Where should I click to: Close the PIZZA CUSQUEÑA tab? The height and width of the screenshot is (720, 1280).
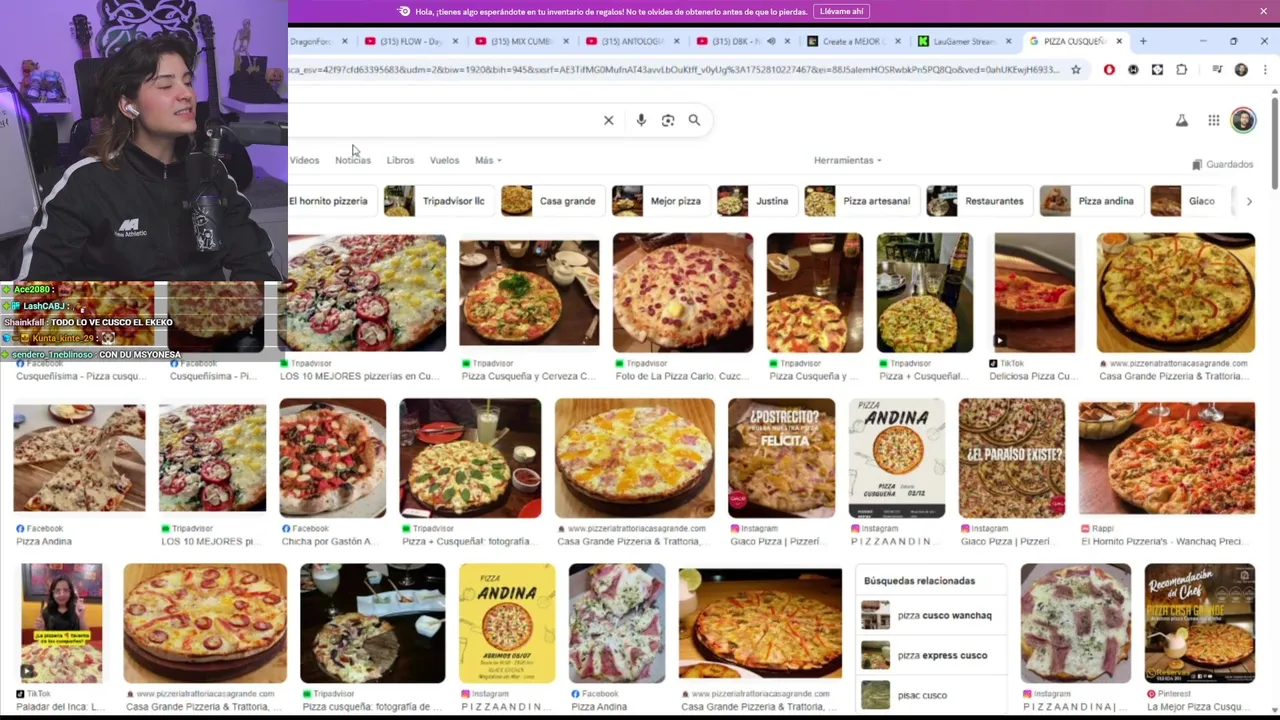[x=1119, y=41]
